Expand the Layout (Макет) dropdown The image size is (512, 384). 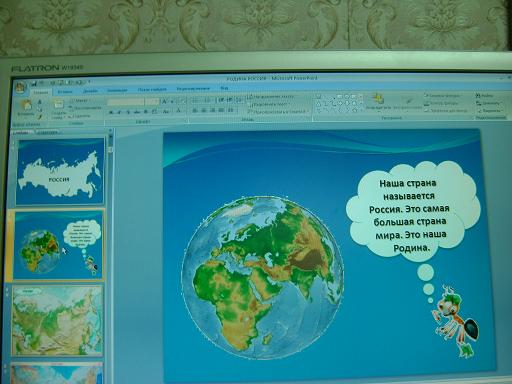tap(79, 100)
